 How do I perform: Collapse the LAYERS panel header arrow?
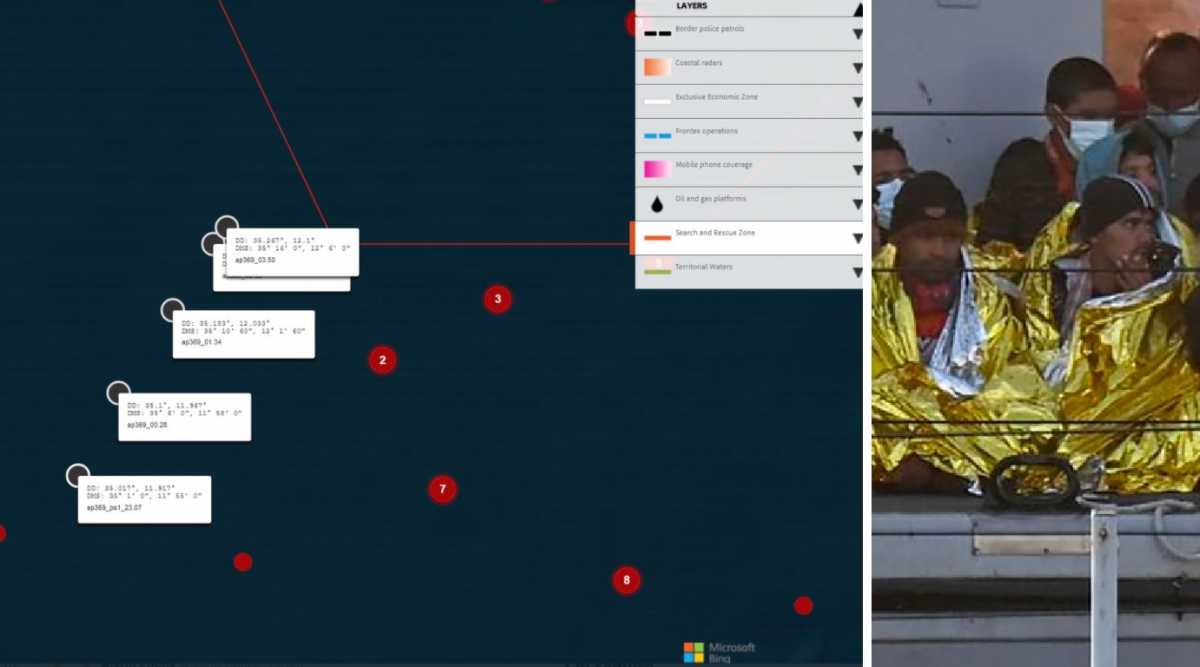[x=857, y=9]
